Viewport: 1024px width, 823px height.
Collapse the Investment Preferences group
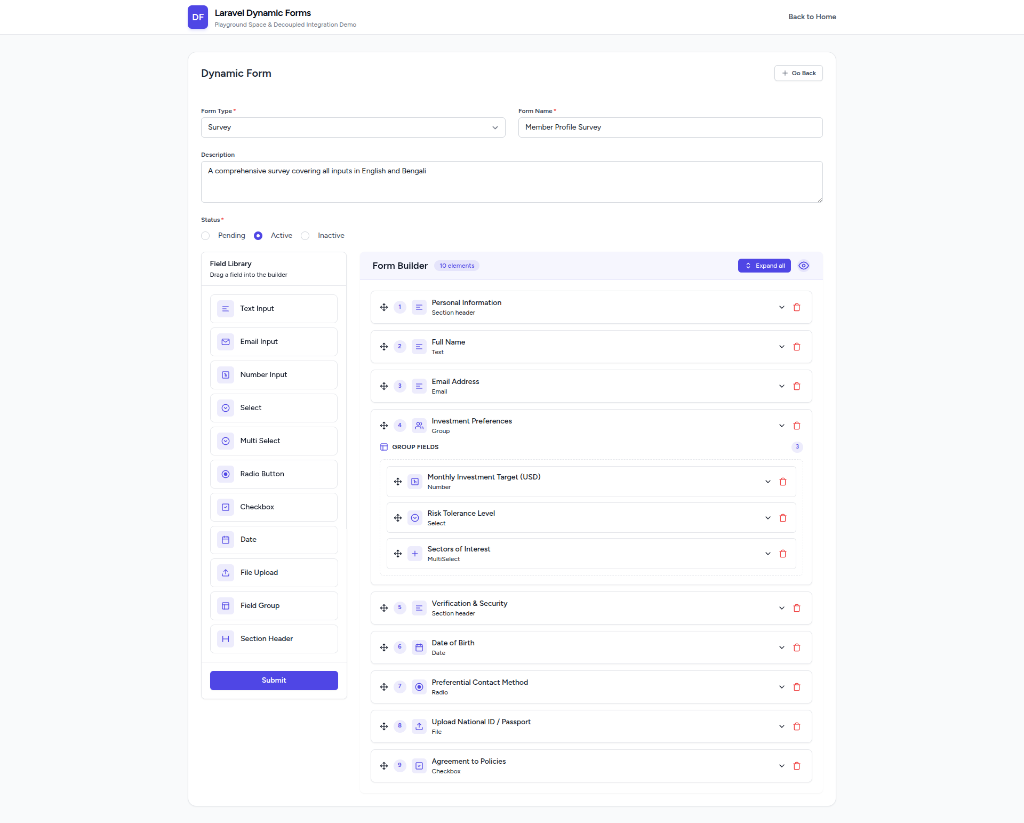pos(782,426)
